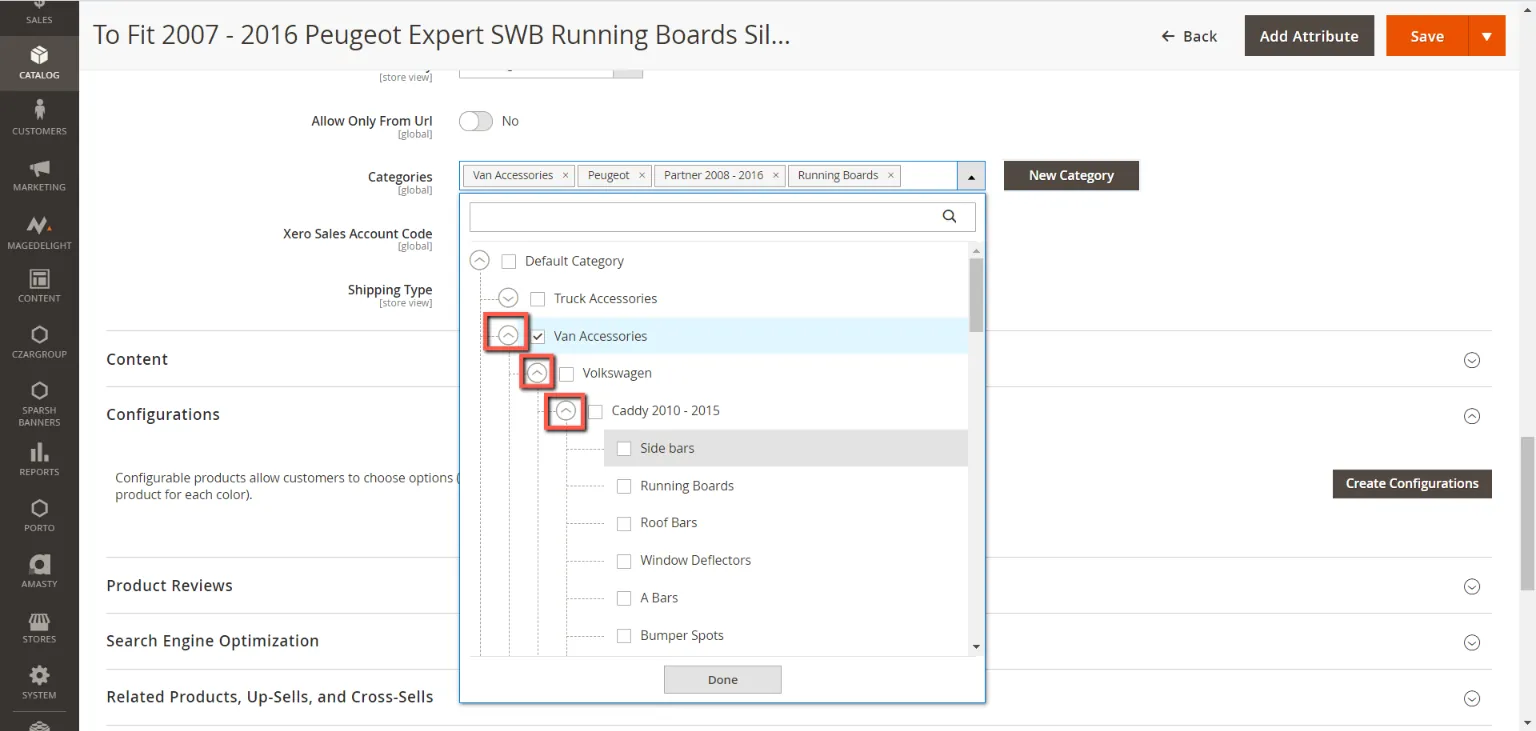Screen dimensions: 1536x731
Task: Click the category list scroll-down arrow
Action: 977,647
